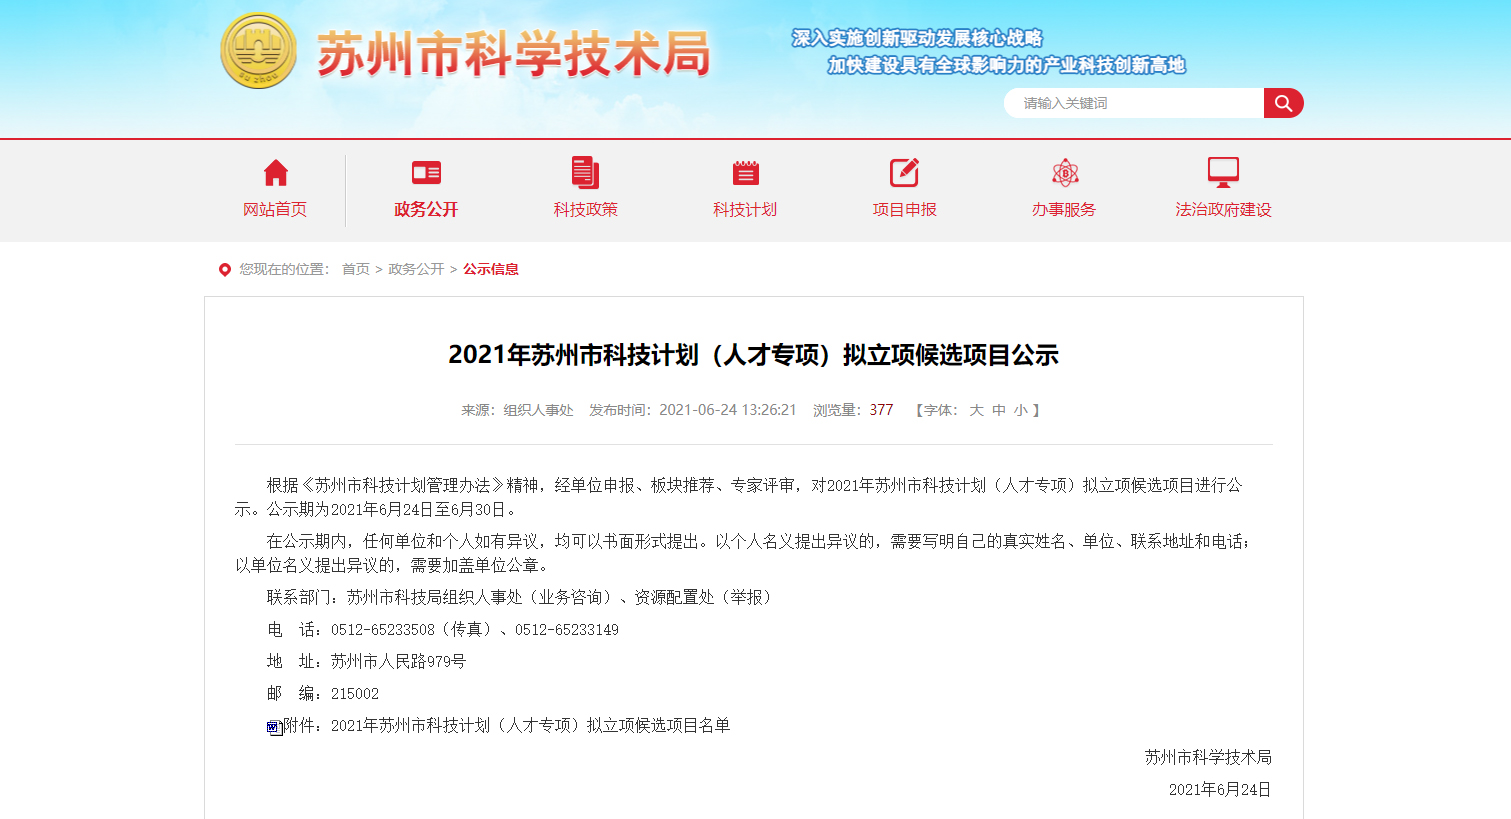This screenshot has width=1511, height=819.
Task: Open the 法治政府建设 menu item
Action: pos(1223,209)
